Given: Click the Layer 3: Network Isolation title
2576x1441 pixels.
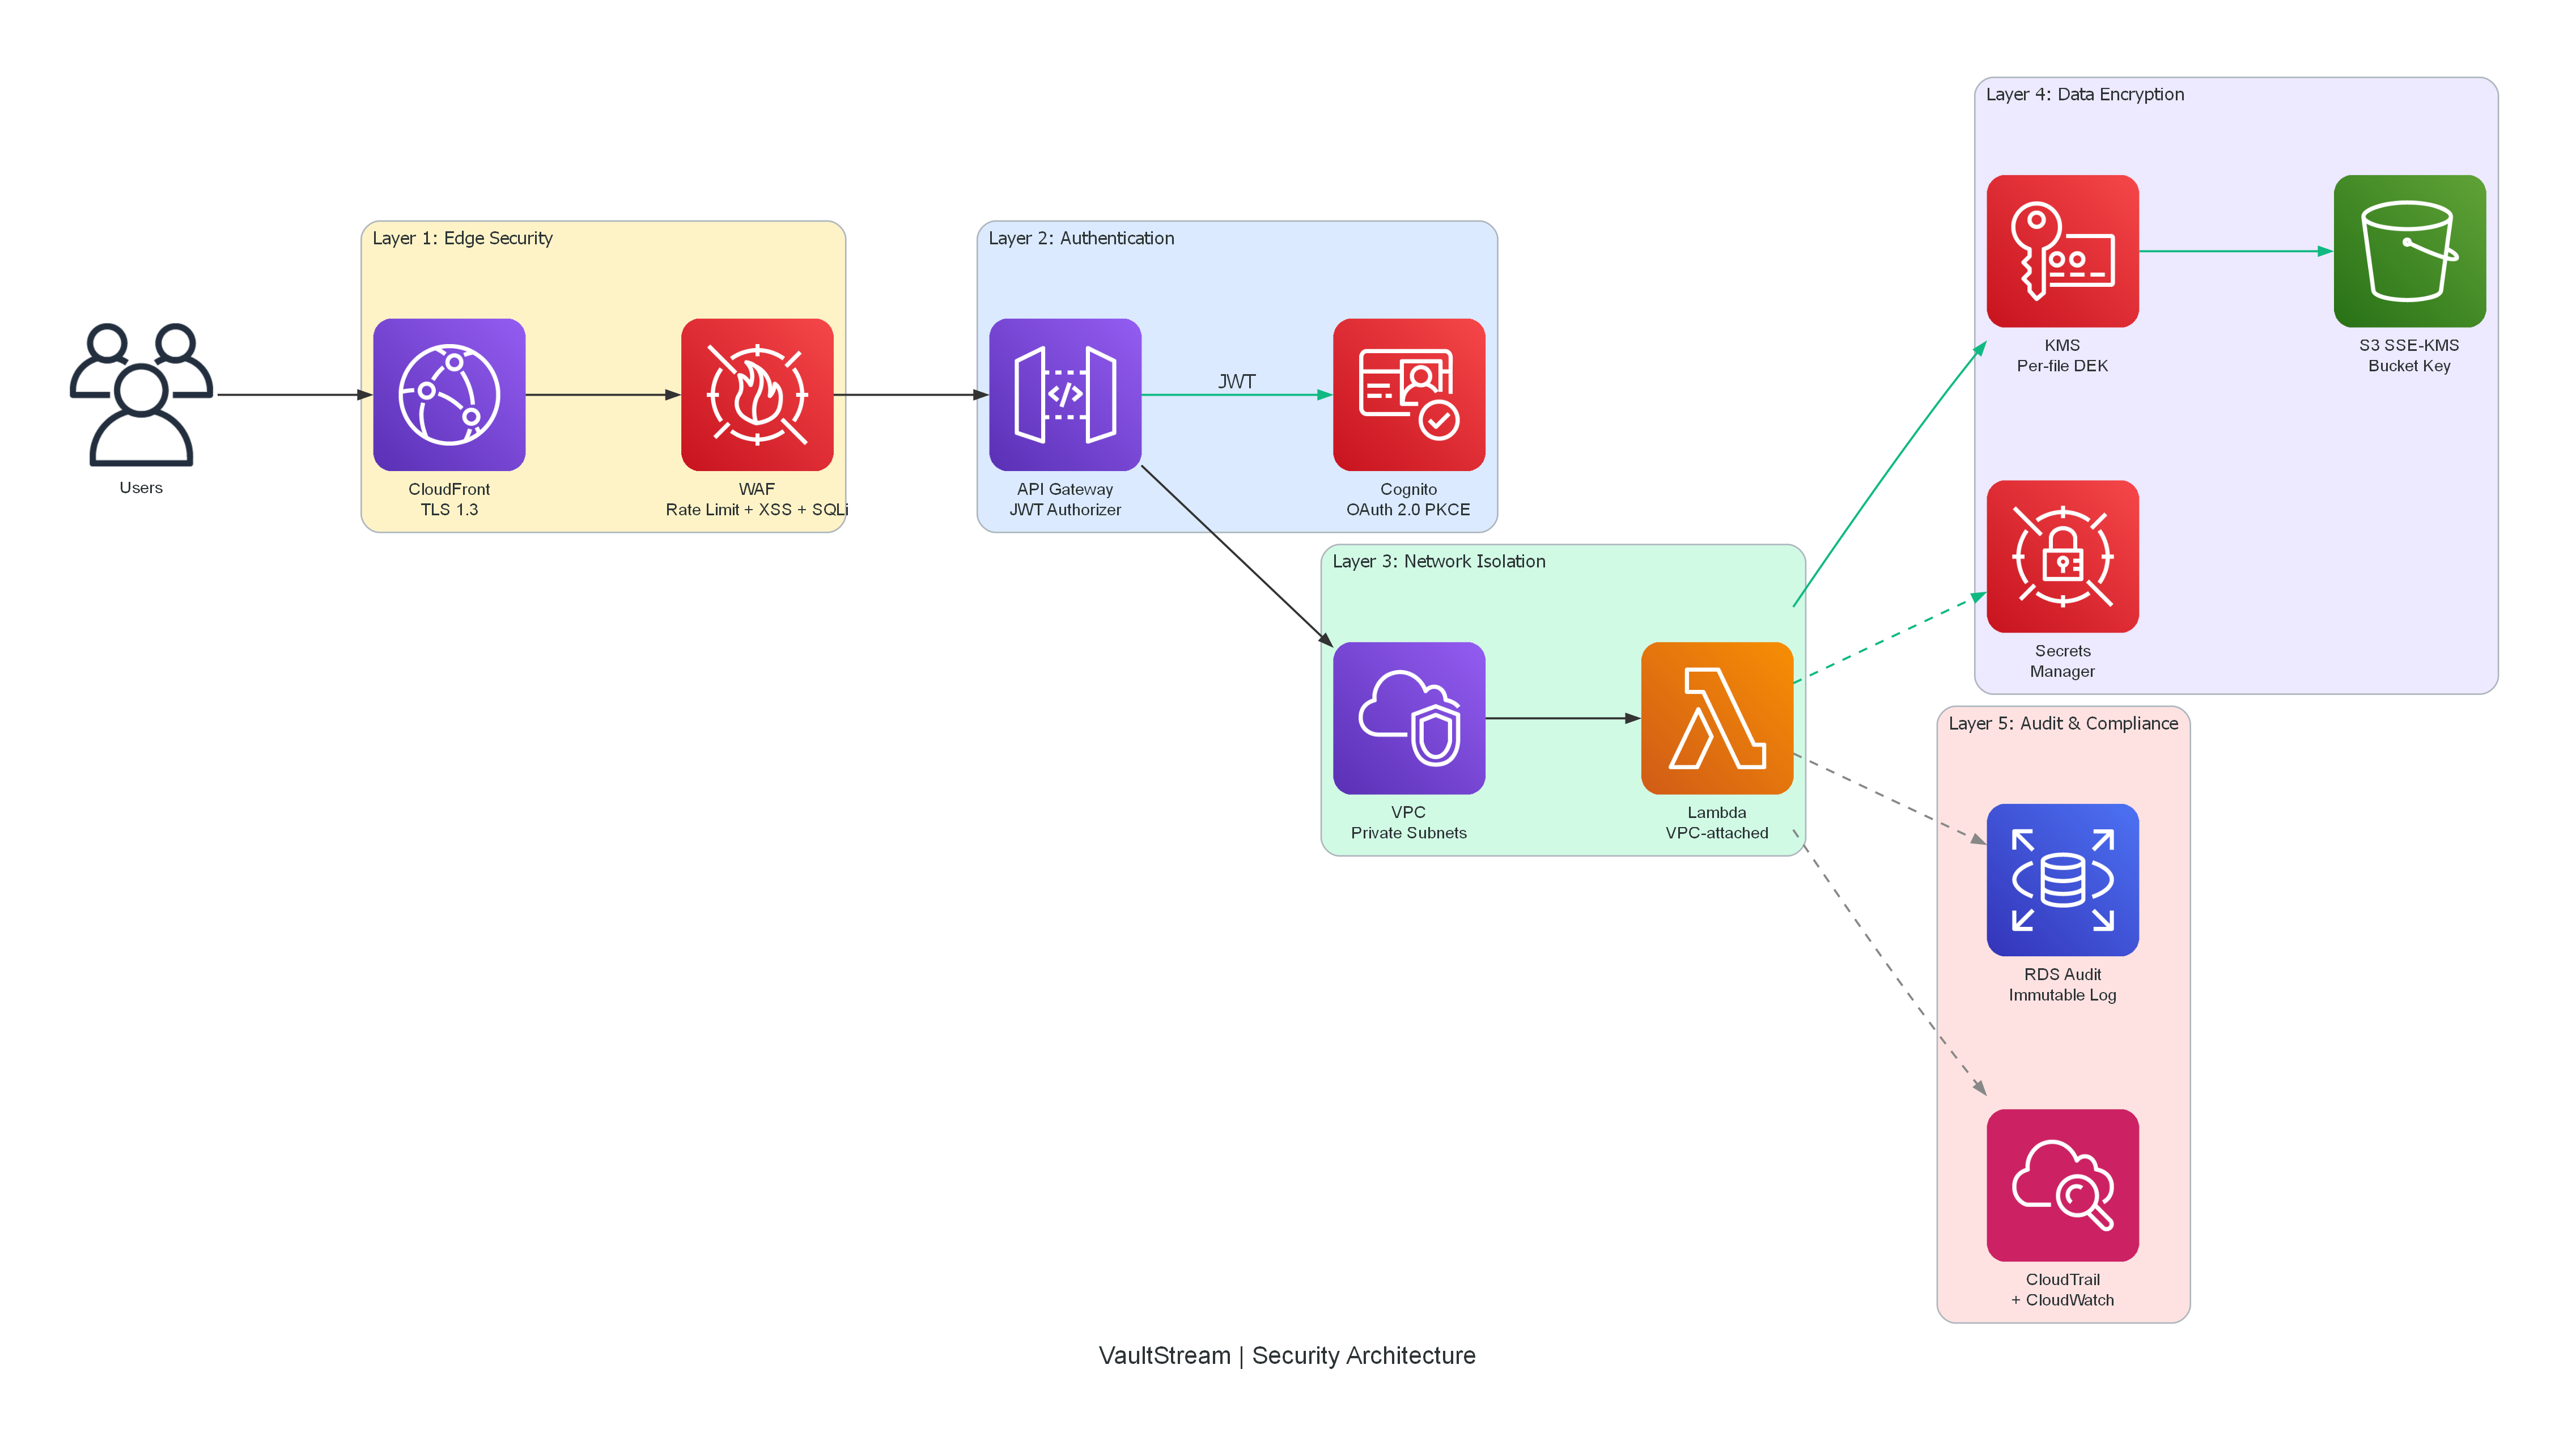Looking at the screenshot, I should click(x=1439, y=561).
